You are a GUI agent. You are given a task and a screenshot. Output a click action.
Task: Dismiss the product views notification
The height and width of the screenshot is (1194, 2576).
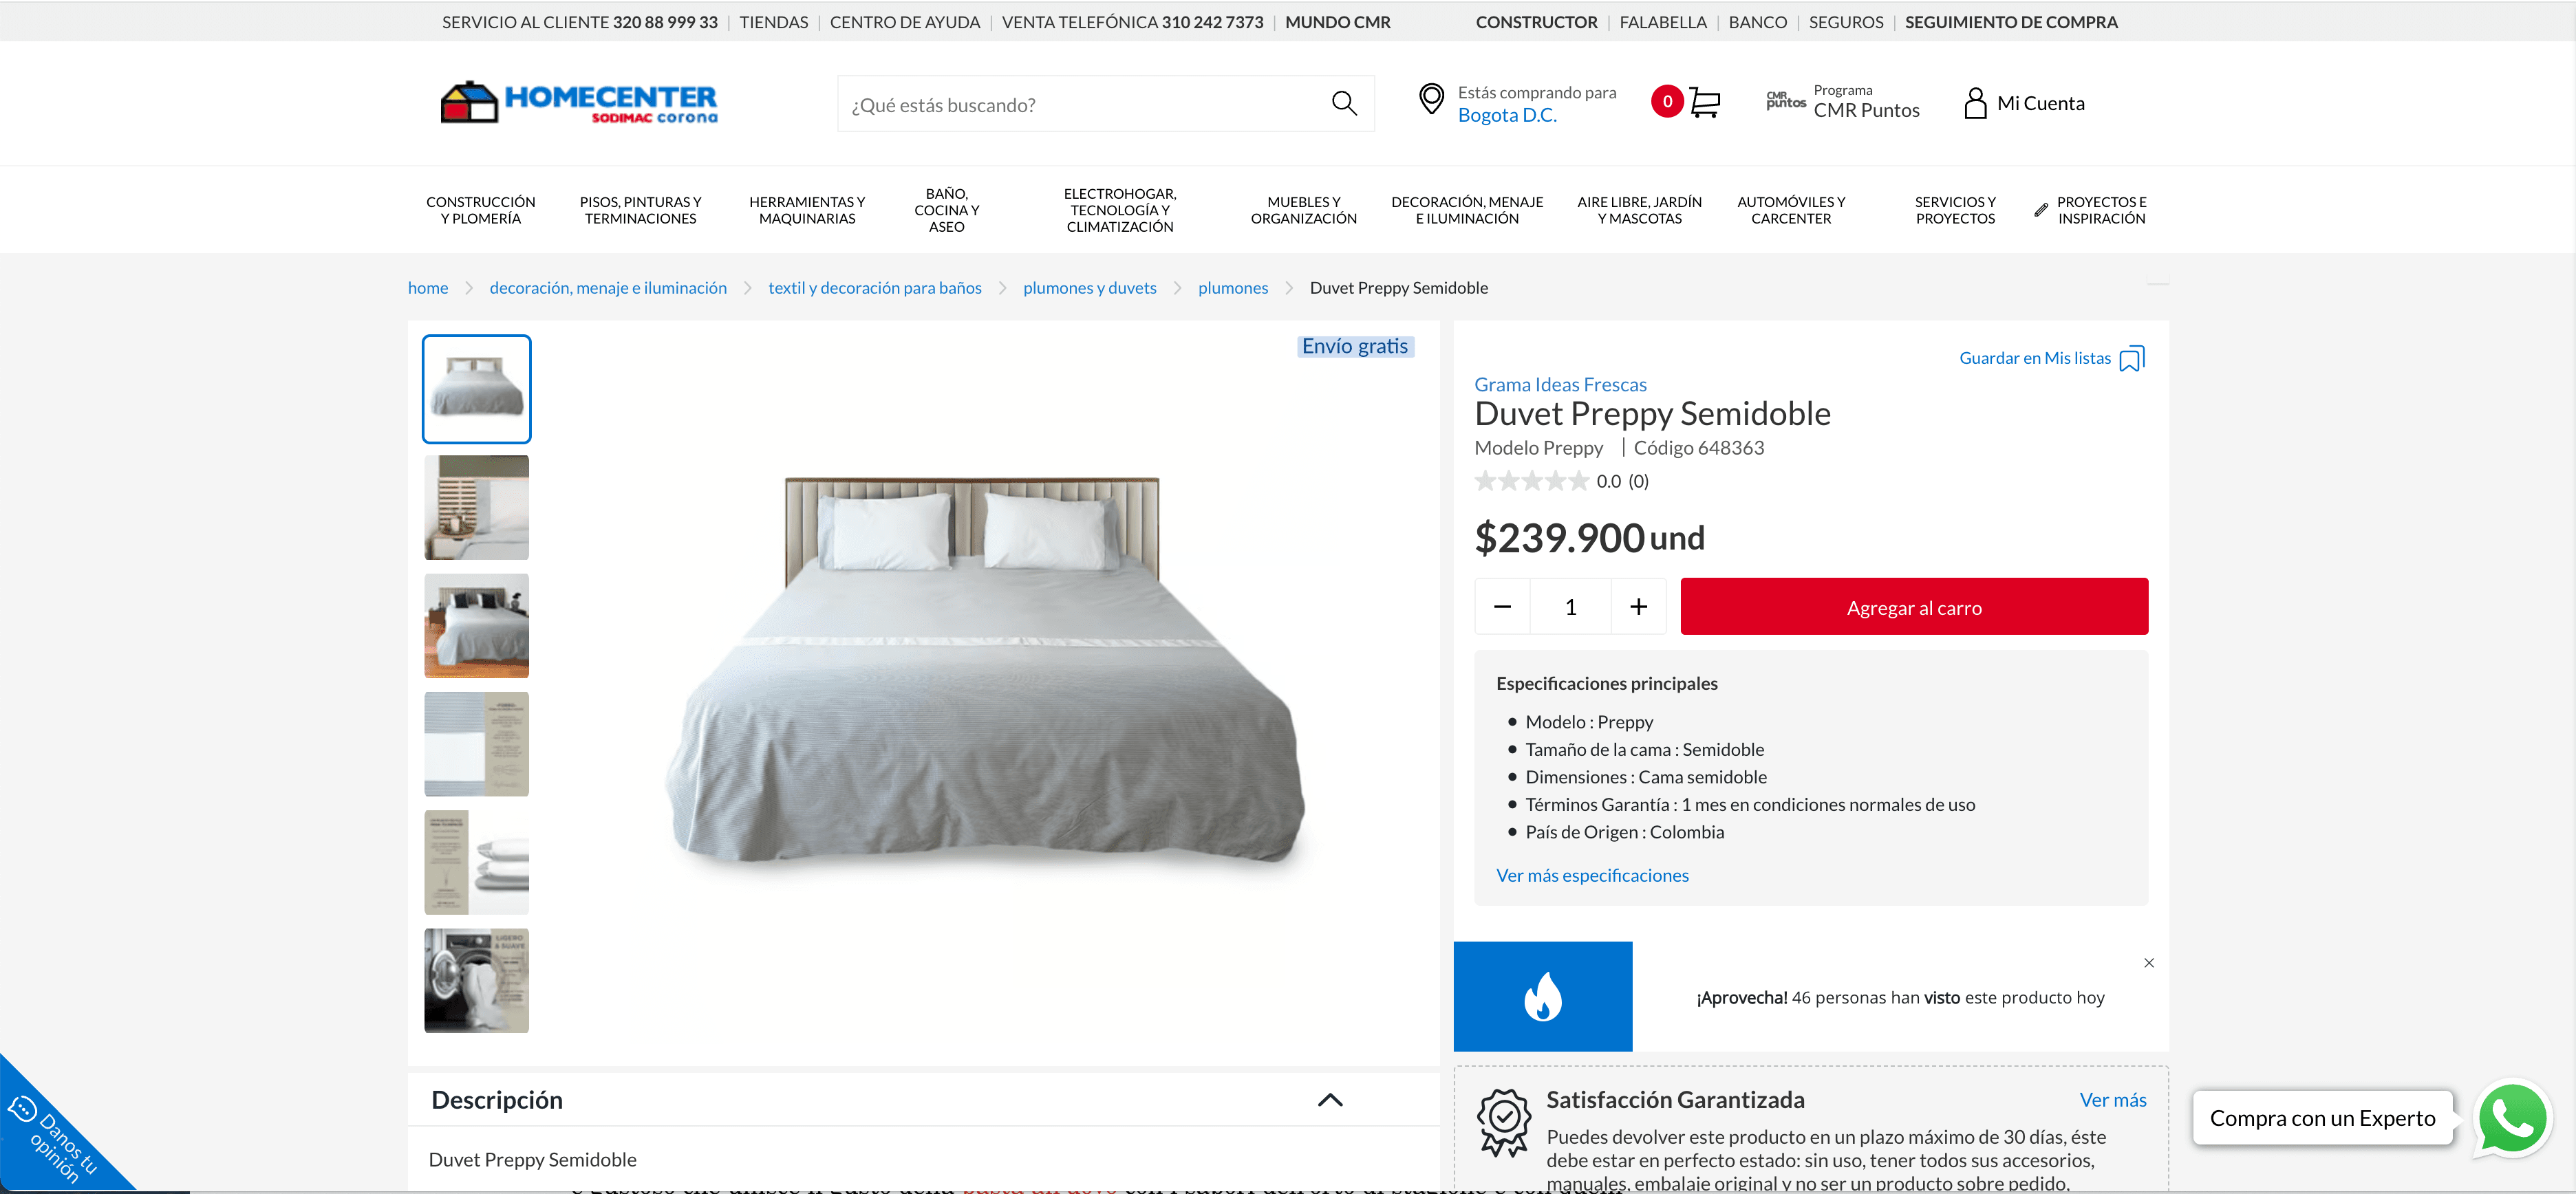click(2148, 963)
